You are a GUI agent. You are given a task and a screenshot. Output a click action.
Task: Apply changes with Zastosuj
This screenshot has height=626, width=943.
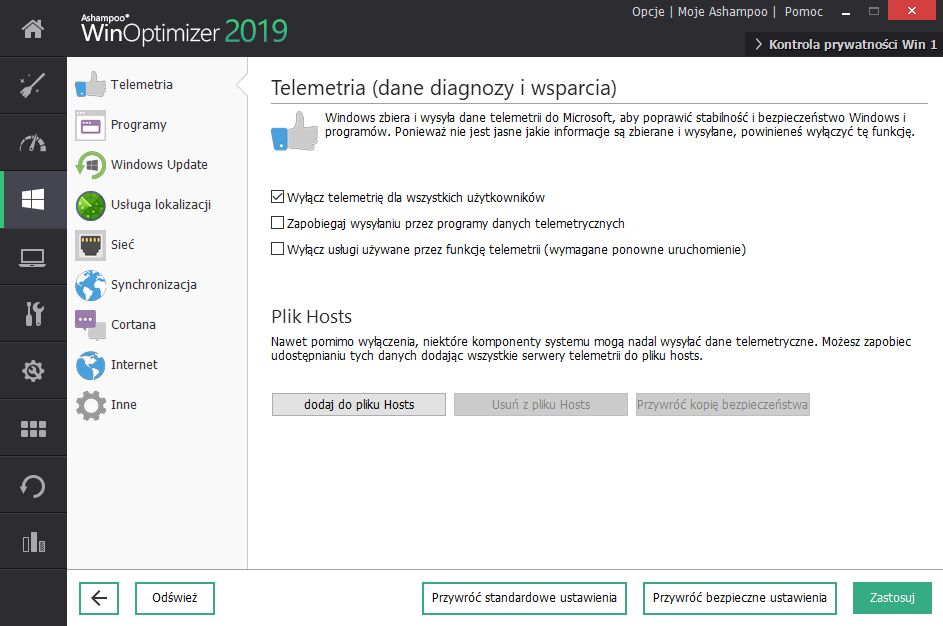click(x=892, y=598)
